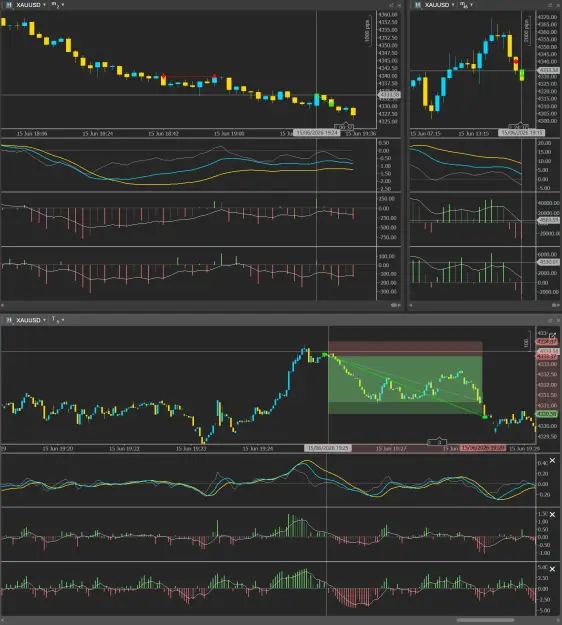Open the T5 tick timeframe dropdown in the bottom chart
This screenshot has width=562, height=625.
click(58, 320)
